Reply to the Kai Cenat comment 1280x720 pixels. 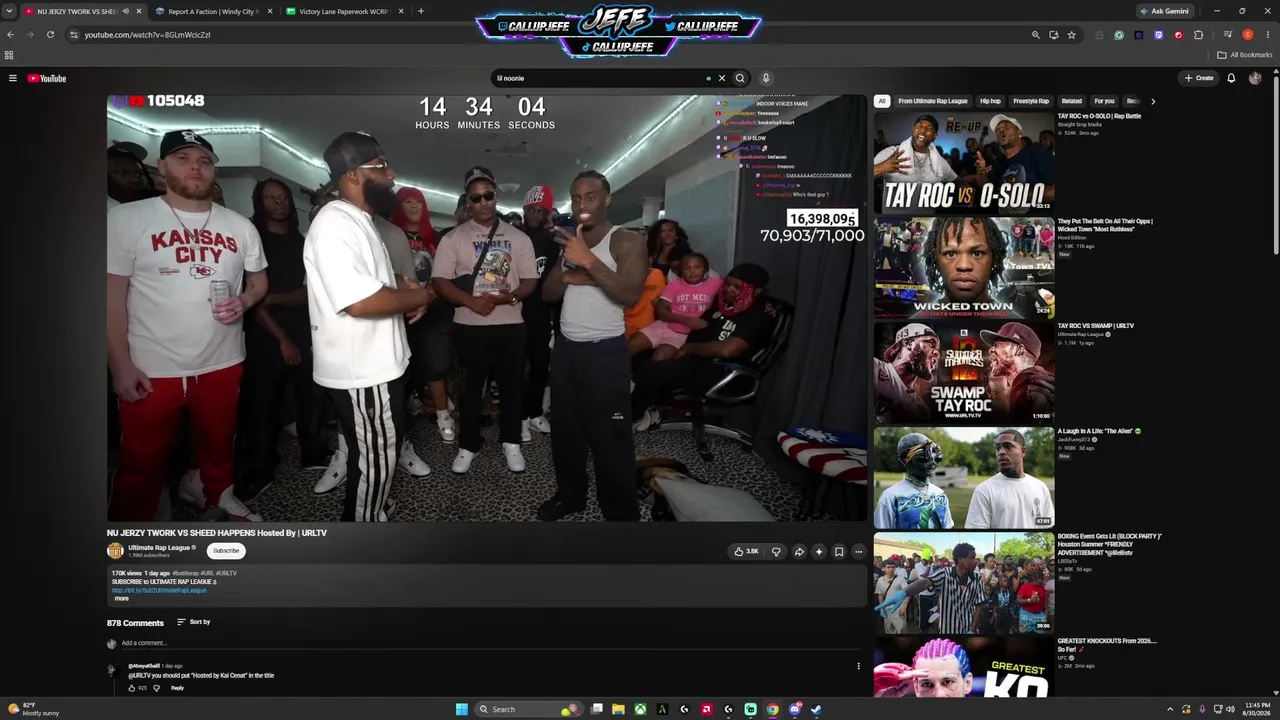(177, 688)
